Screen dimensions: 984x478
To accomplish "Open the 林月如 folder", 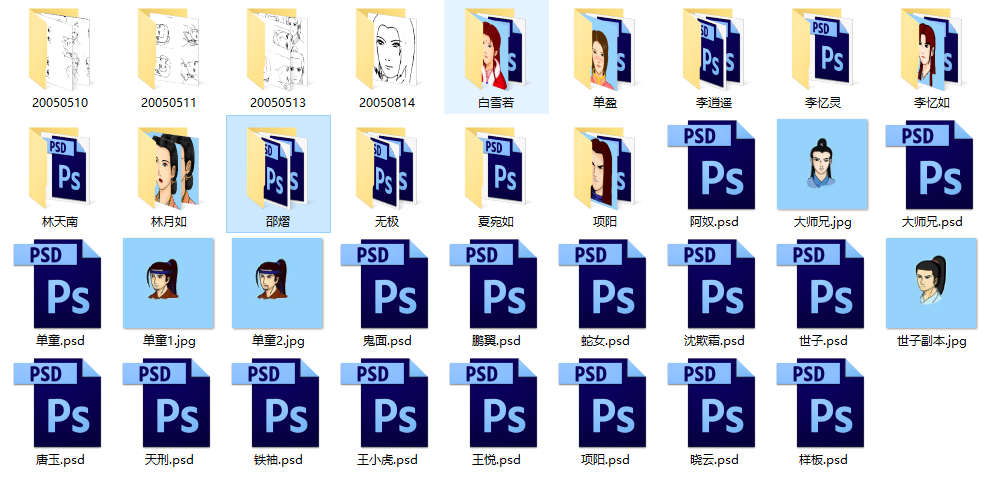I will point(169,168).
